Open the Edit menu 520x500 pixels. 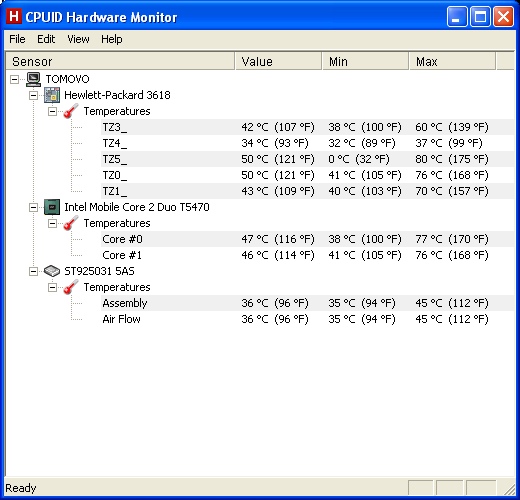(46, 39)
